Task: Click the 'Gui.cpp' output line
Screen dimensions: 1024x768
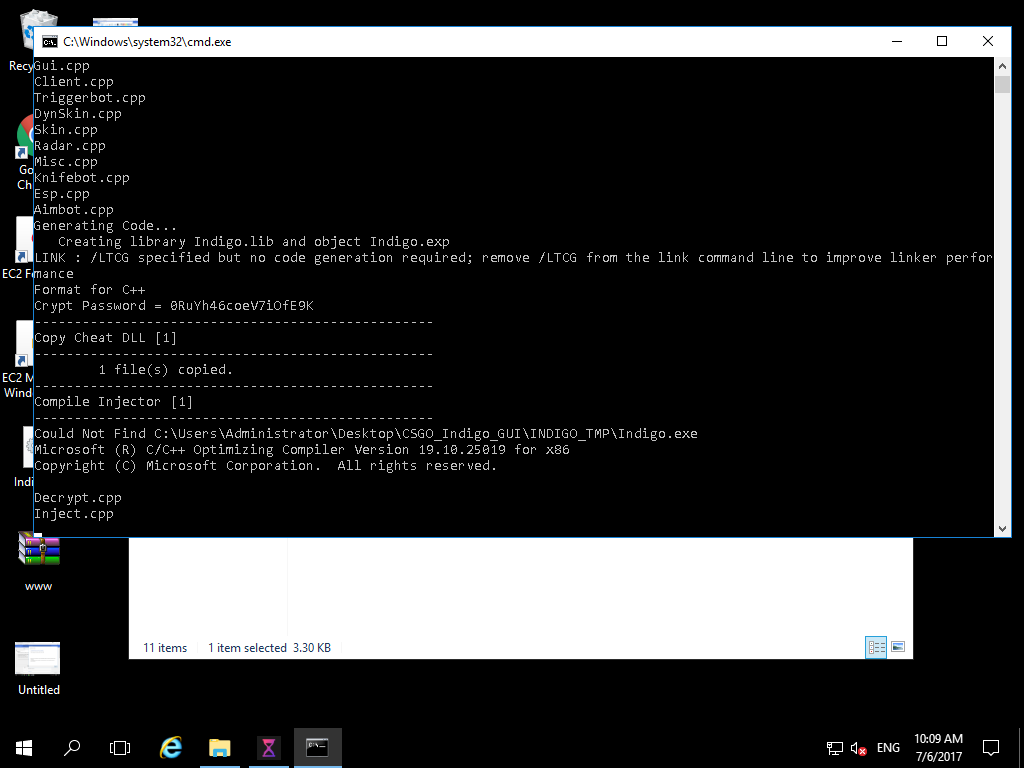Action: [x=61, y=66]
